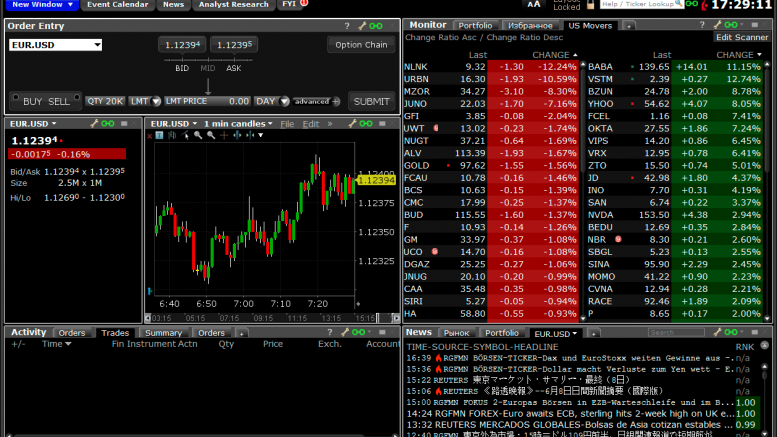The image size is (777, 437).
Task: Open the Summary tab in Activity
Action: pos(163,332)
